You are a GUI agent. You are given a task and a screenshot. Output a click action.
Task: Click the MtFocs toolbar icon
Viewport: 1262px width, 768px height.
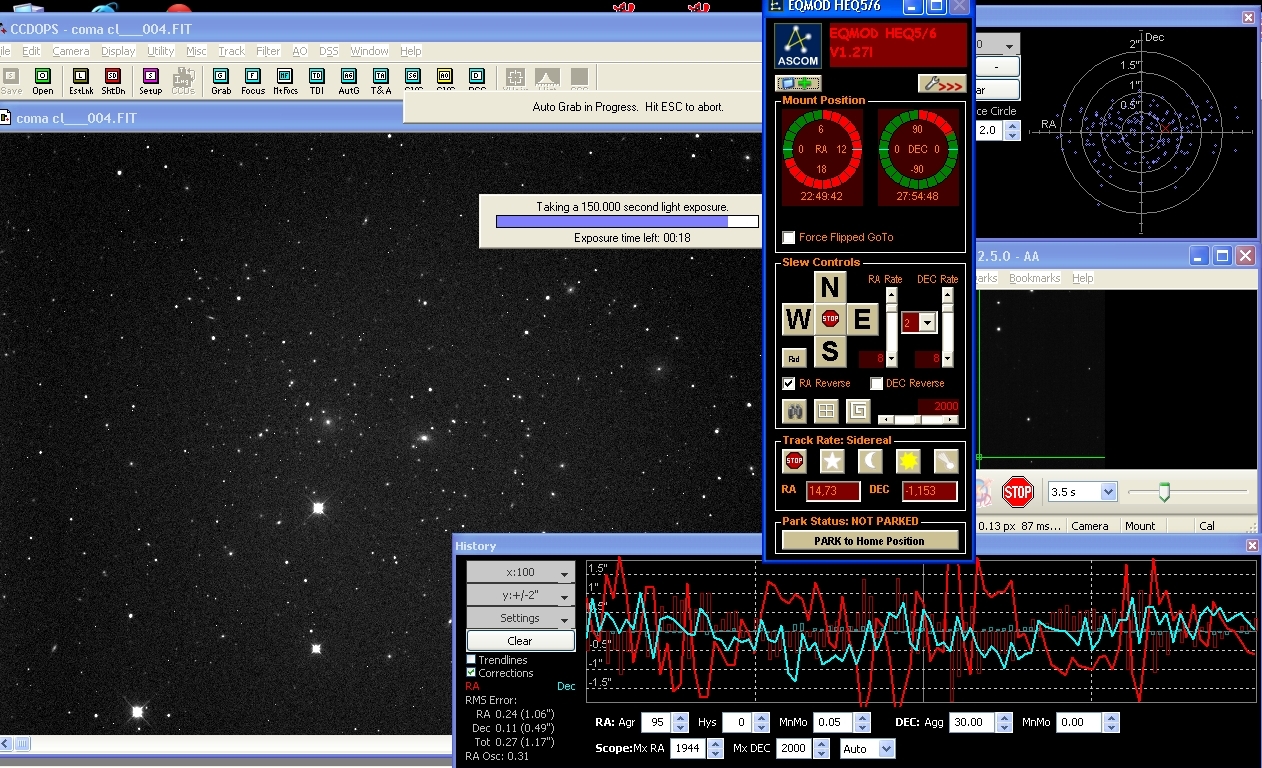click(285, 81)
